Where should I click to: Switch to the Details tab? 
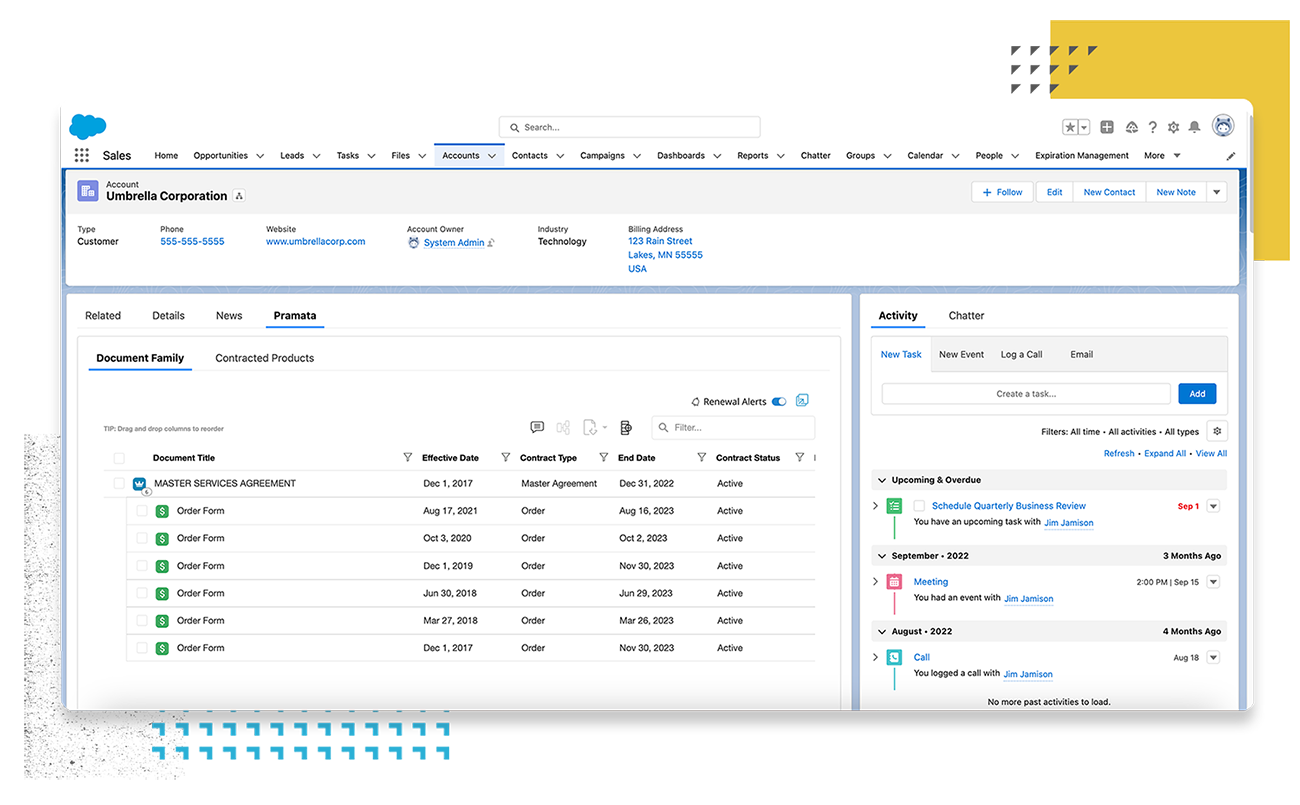point(168,316)
